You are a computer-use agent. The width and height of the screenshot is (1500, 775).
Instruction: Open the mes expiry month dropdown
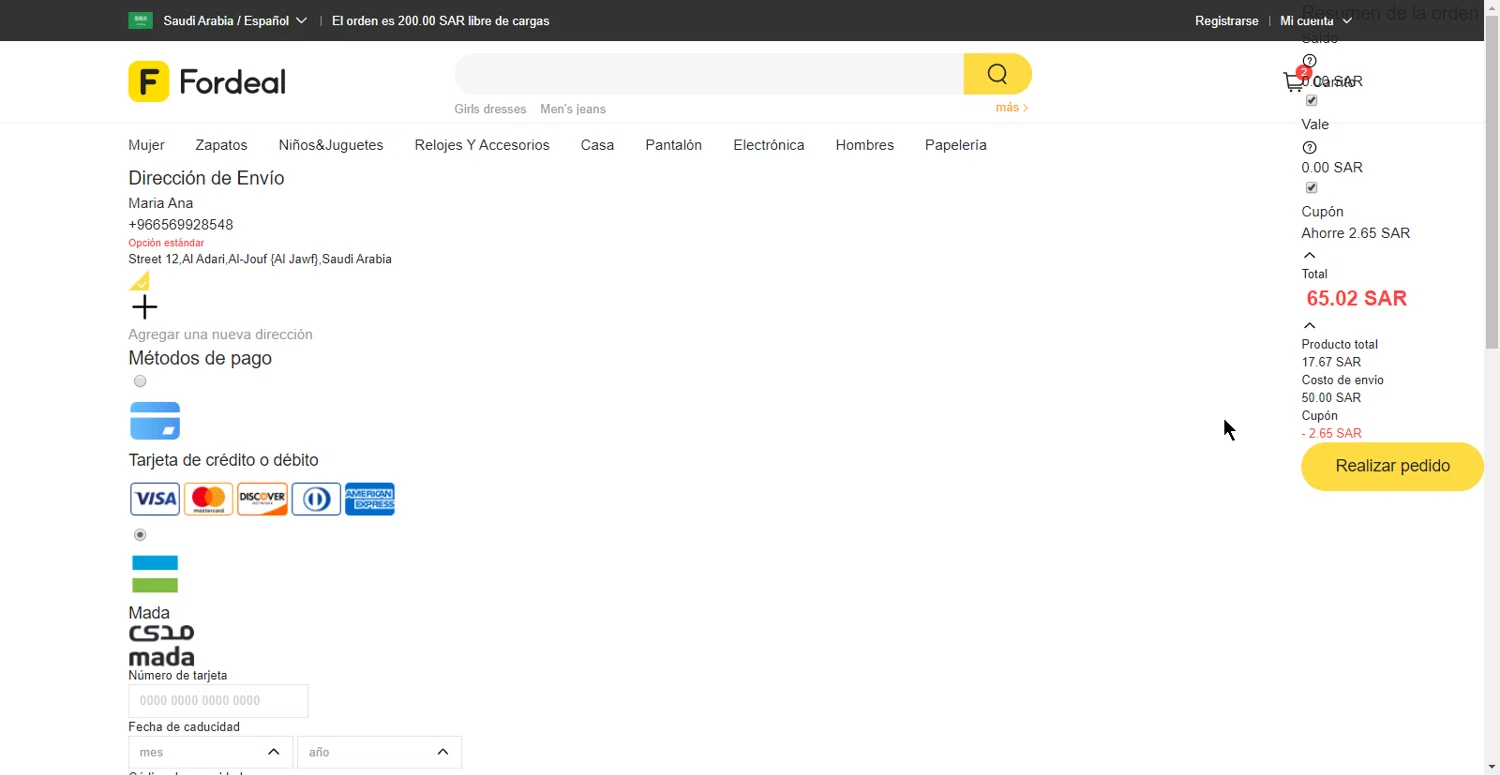click(211, 752)
